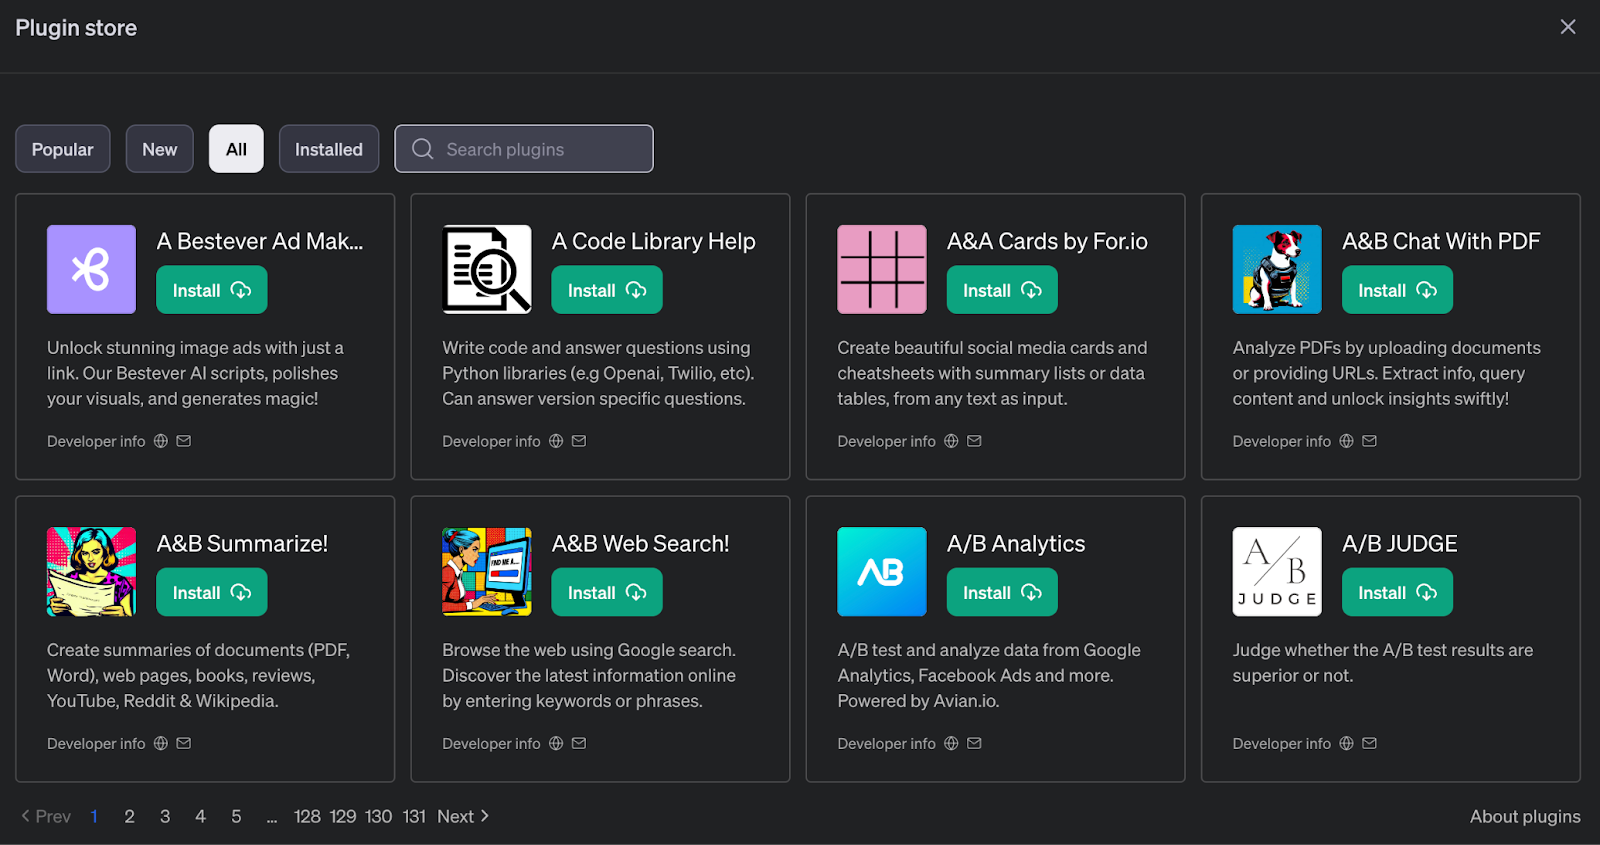Click the Search plugins input field
This screenshot has height=845, width=1600.
540,149
